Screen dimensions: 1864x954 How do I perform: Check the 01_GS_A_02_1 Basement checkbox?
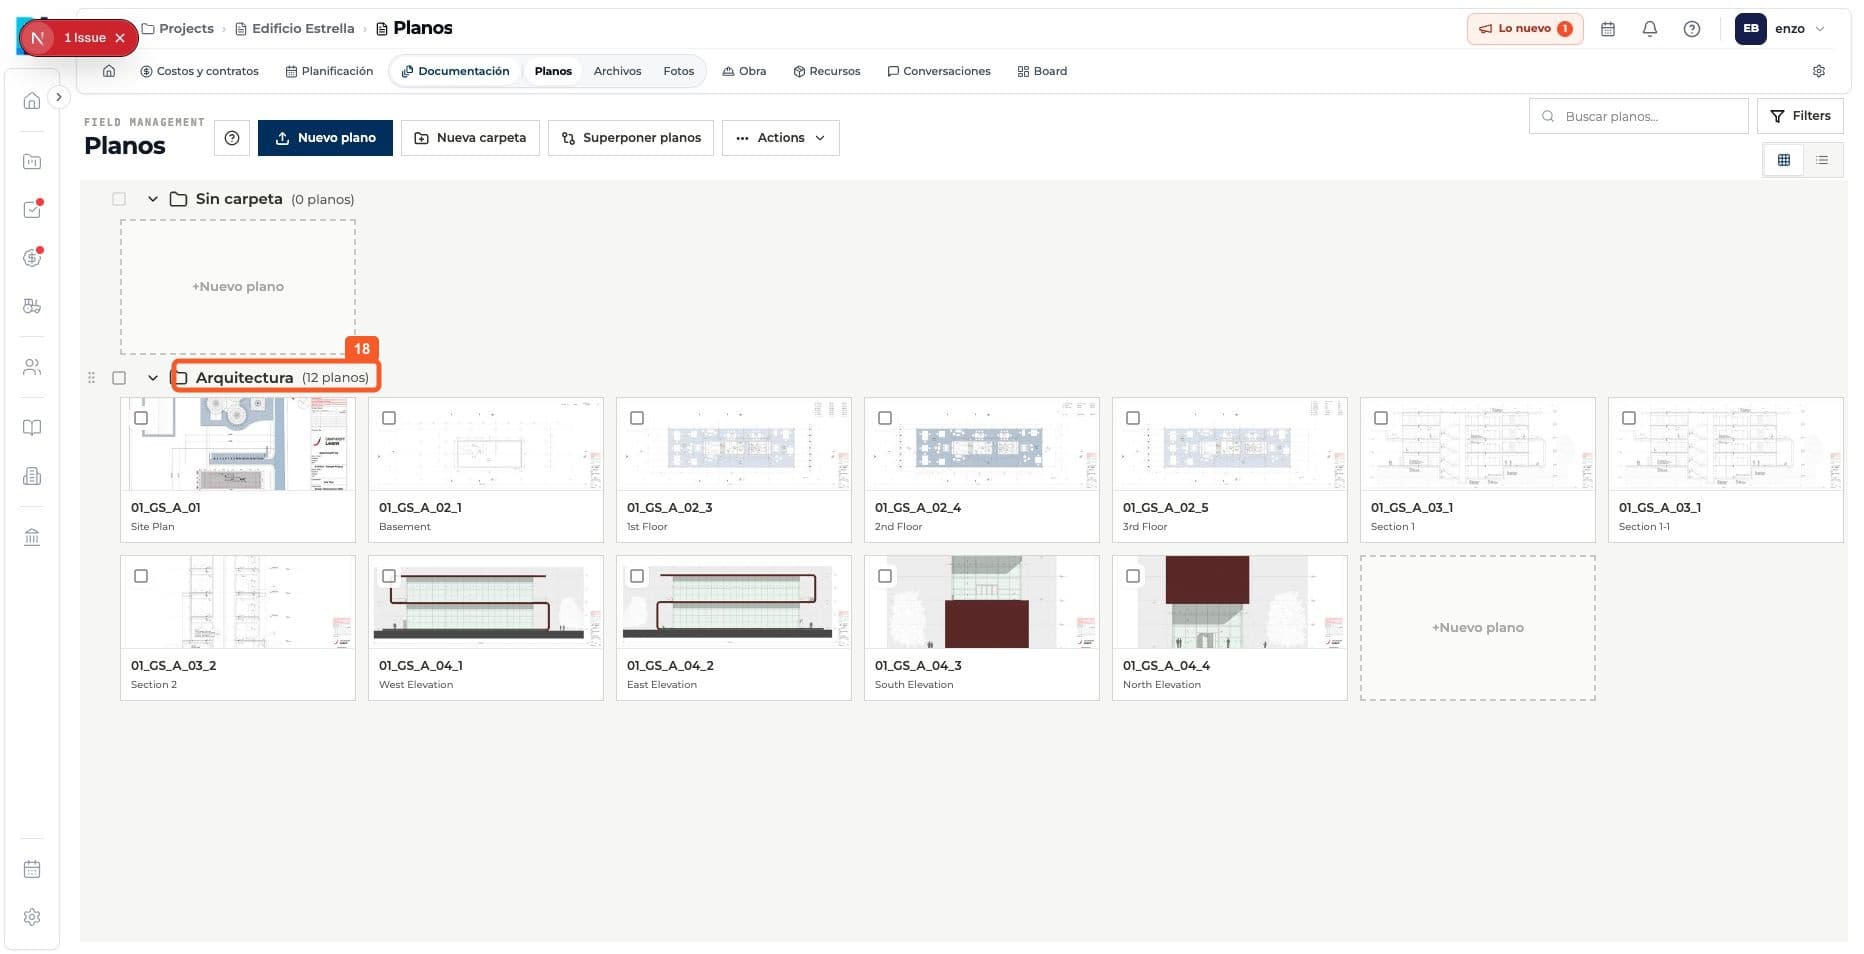389,418
